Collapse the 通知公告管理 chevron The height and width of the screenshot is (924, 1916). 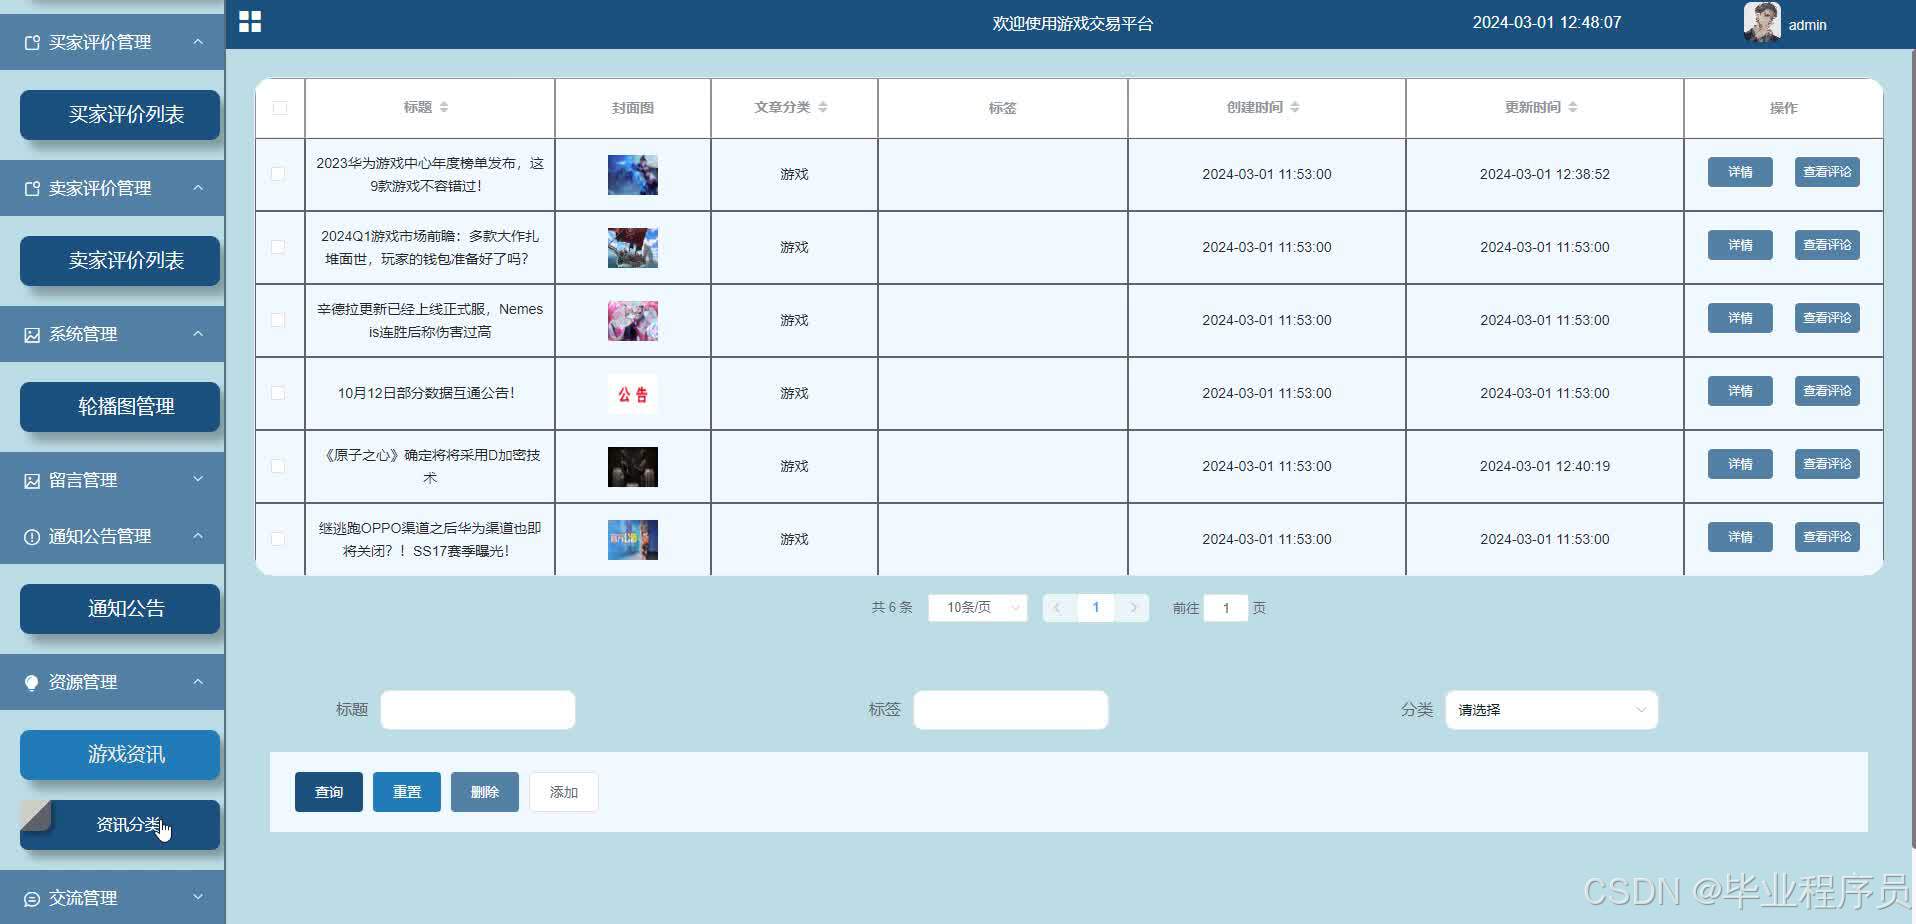tap(198, 536)
